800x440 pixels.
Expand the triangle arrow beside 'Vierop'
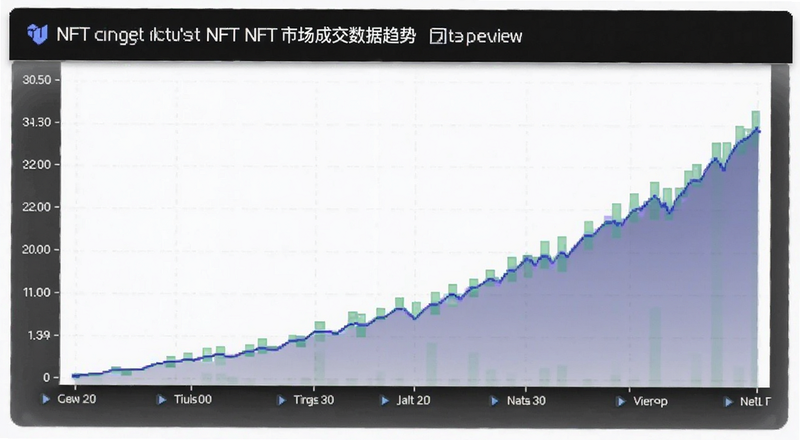[621, 402]
